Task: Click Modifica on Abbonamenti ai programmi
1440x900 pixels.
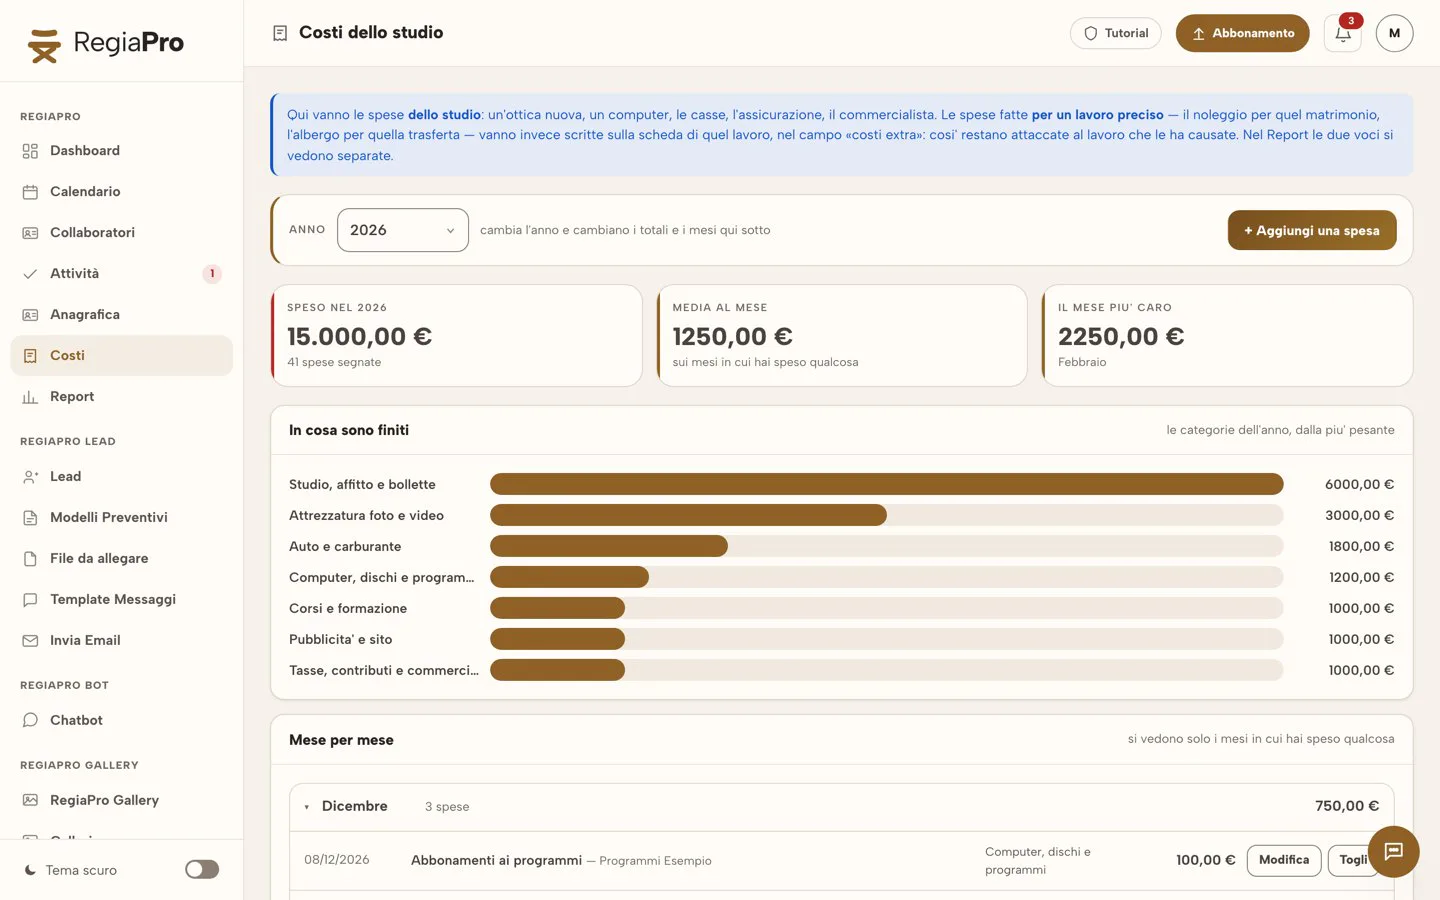Action: click(1284, 860)
